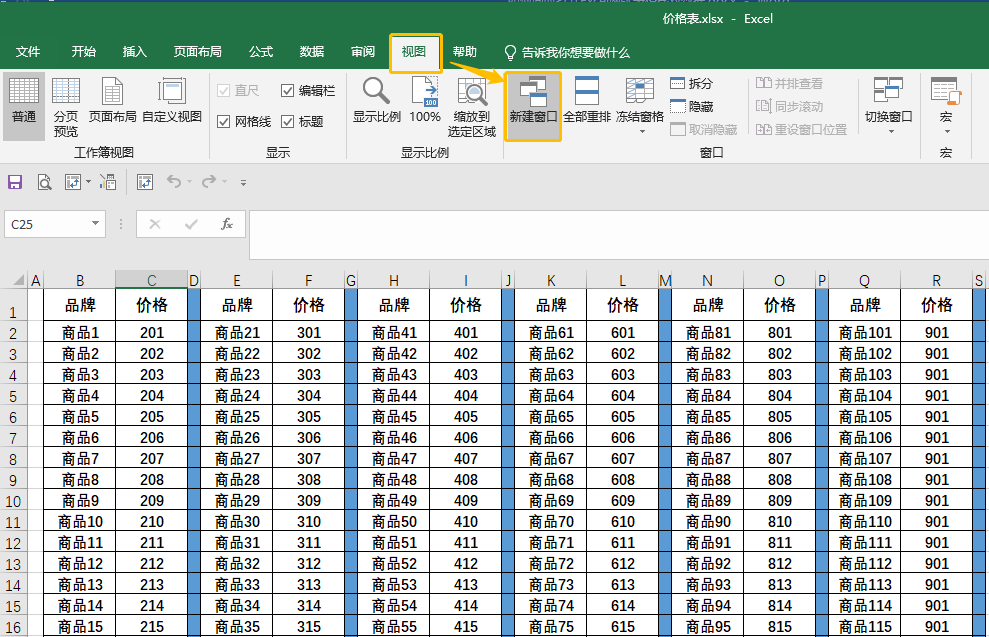Click Reset Window Position (重设窗口位置)
The width and height of the screenshot is (989, 637).
pyautogui.click(x=801, y=129)
